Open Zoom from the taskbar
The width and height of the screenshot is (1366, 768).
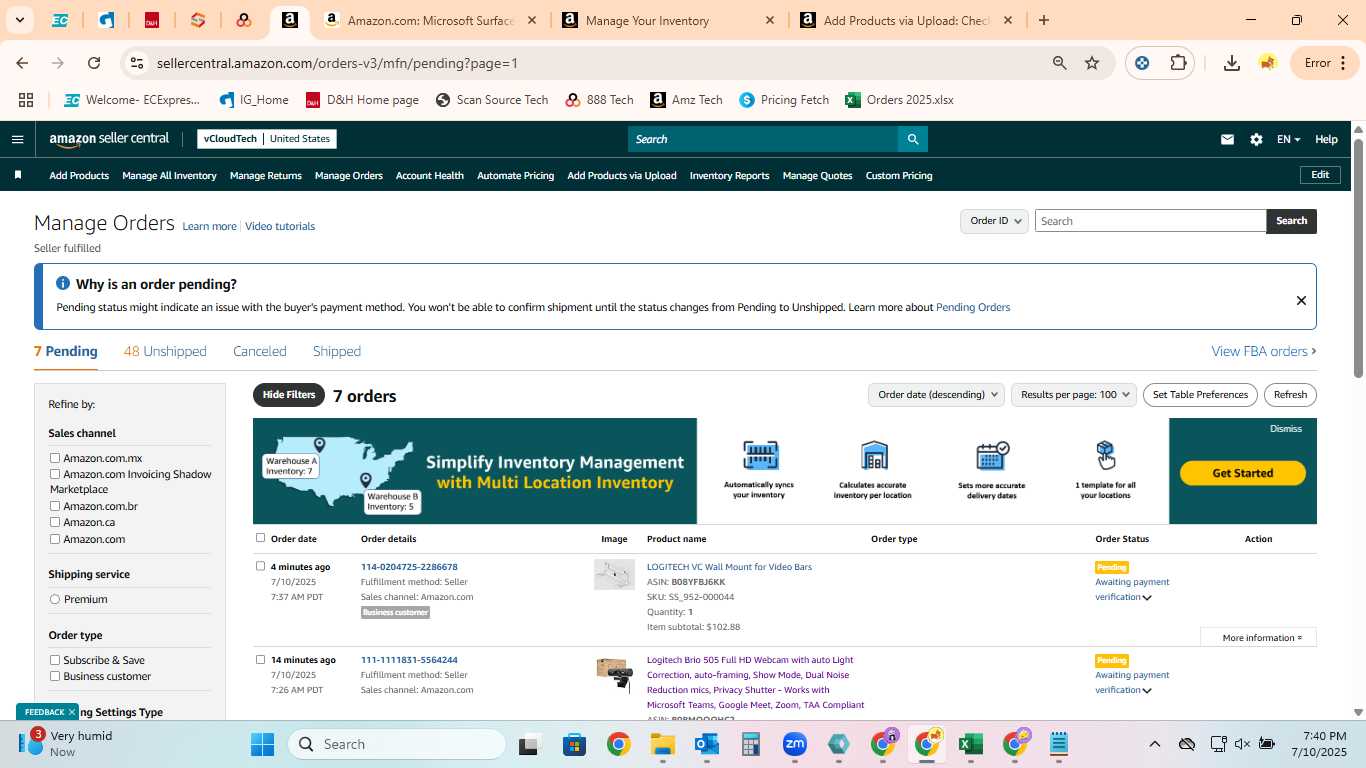click(x=795, y=744)
